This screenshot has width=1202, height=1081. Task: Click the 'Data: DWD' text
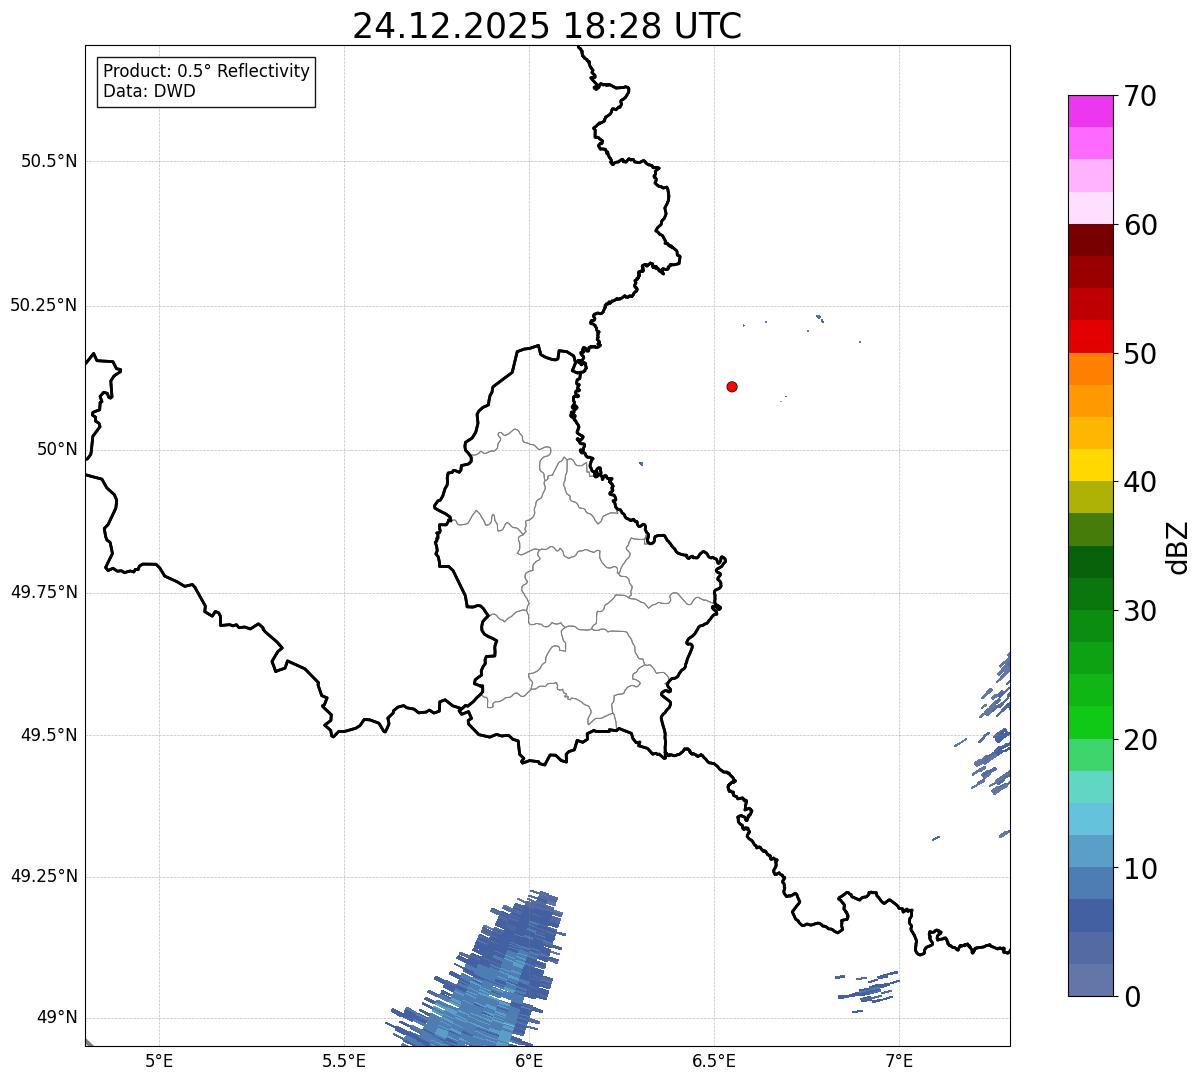pos(149,91)
